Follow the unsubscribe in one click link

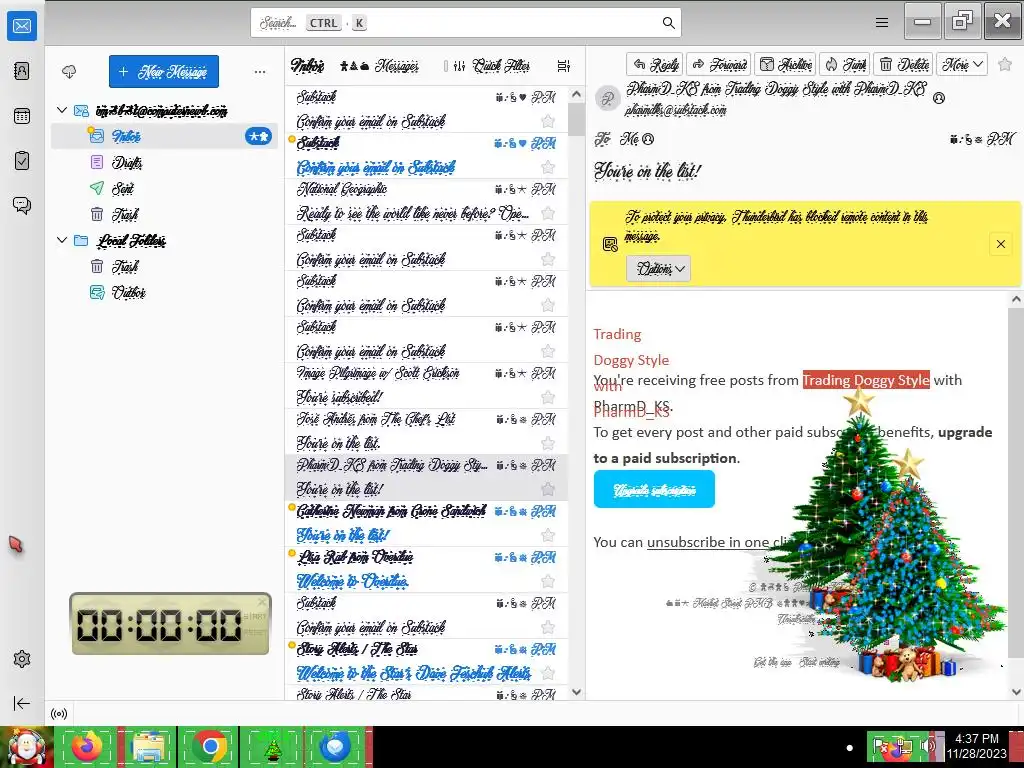coord(718,543)
